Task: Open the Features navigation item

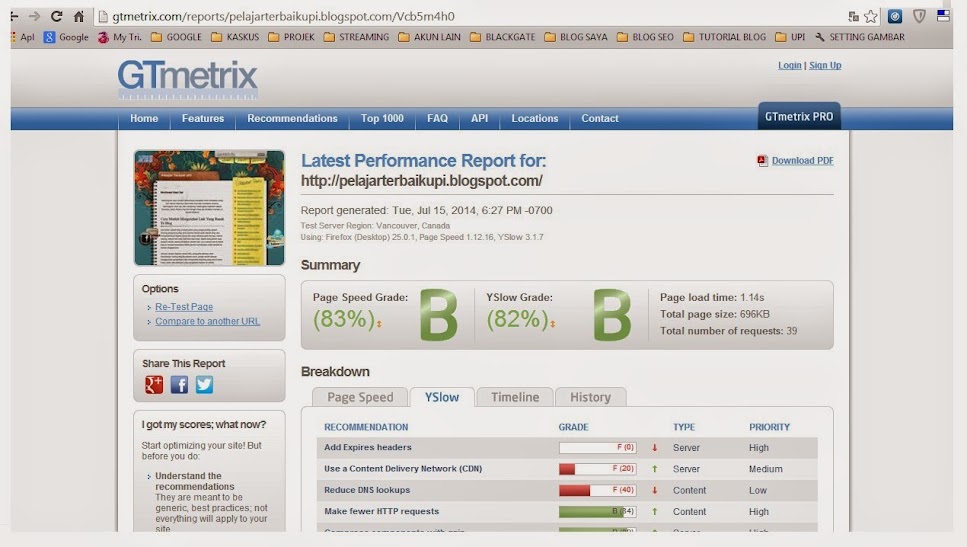Action: pyautogui.click(x=203, y=118)
